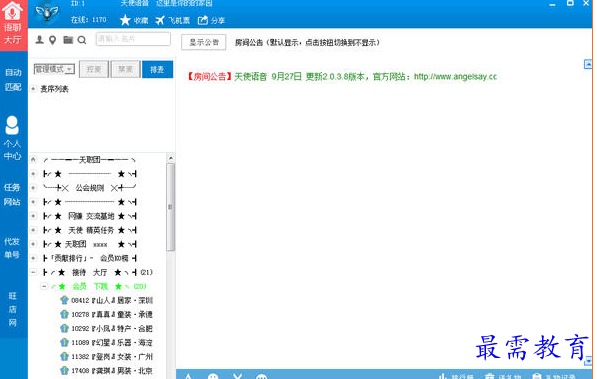Open 任务网站 in sidebar

pyautogui.click(x=12, y=194)
